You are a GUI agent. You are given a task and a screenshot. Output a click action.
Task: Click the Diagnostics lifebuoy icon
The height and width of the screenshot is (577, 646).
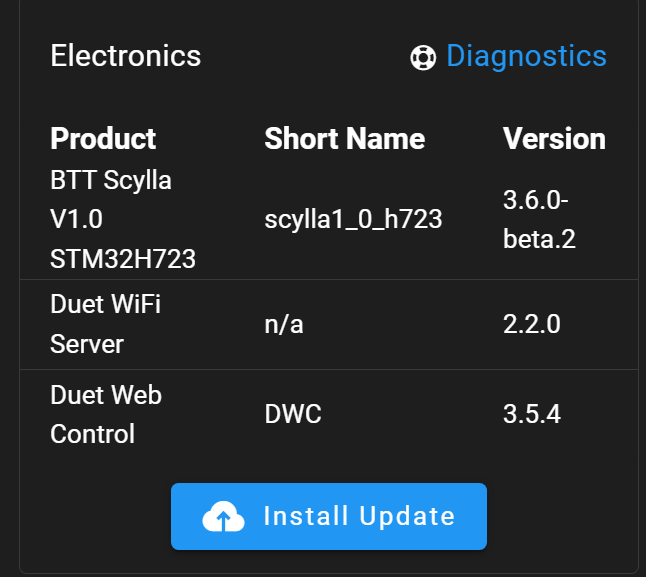pos(423,57)
